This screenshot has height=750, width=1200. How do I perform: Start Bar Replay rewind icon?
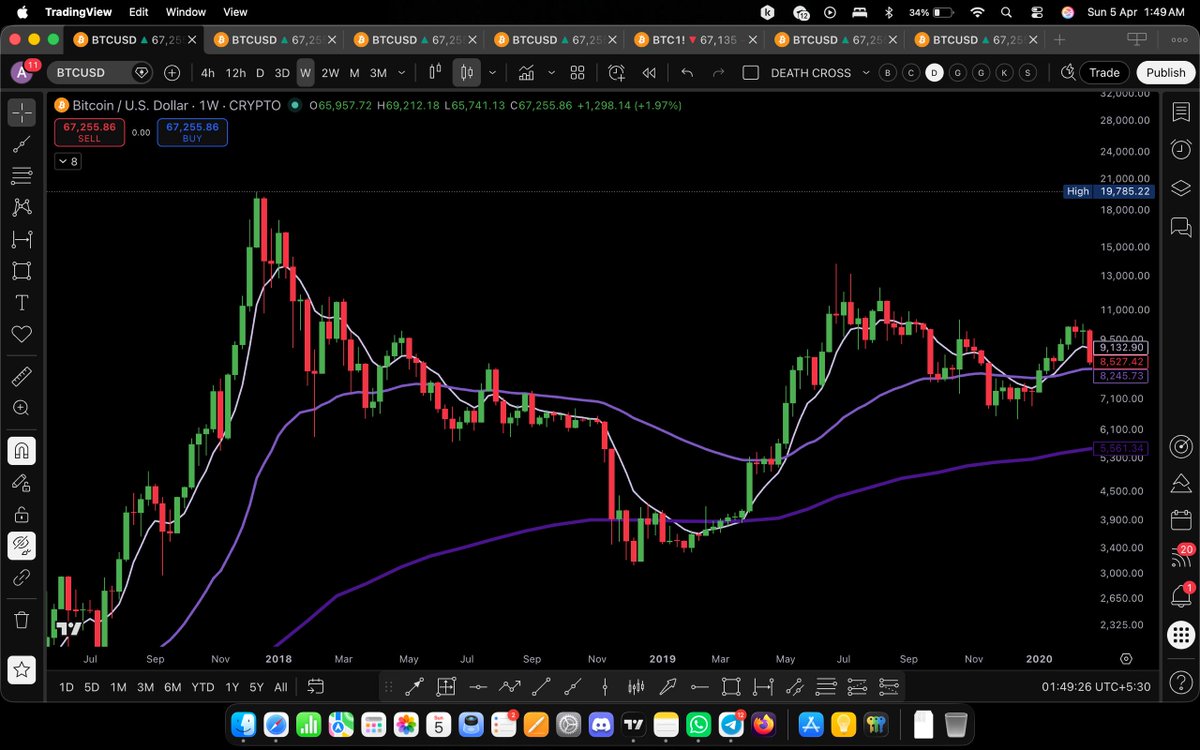[x=649, y=73]
